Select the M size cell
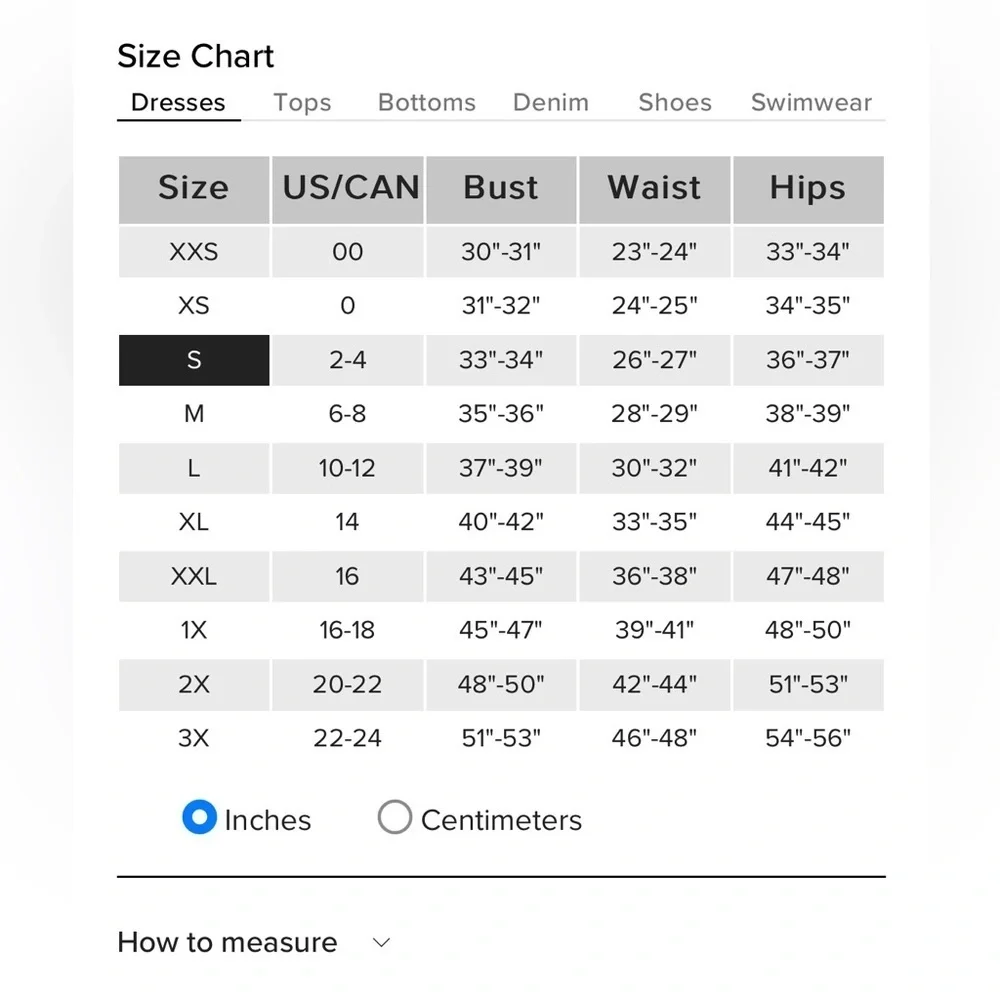The width and height of the screenshot is (1000, 1000). 194,414
